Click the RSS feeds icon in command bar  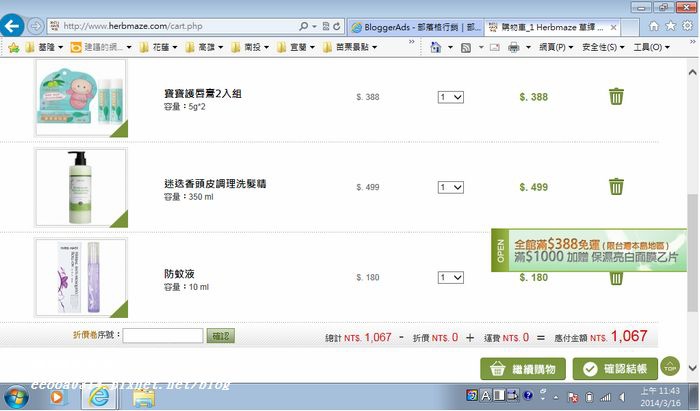[466, 47]
